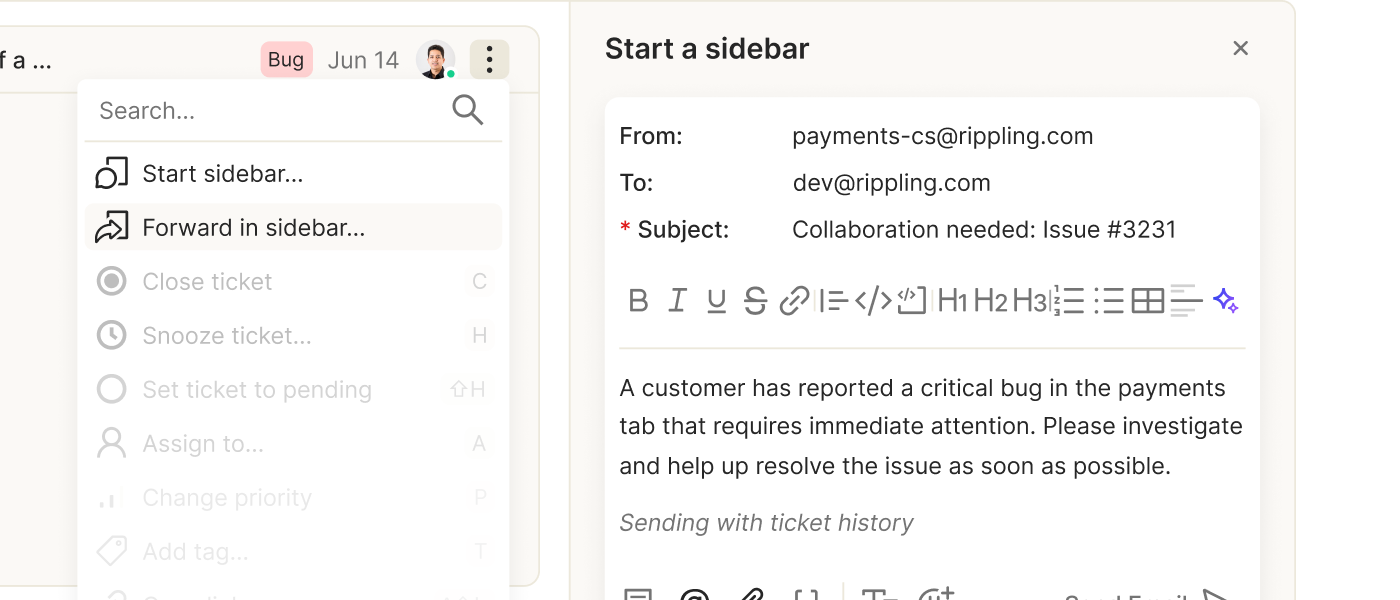The image size is (1400, 600).
Task: Close the Start a sidebar panel
Action: click(x=1241, y=48)
